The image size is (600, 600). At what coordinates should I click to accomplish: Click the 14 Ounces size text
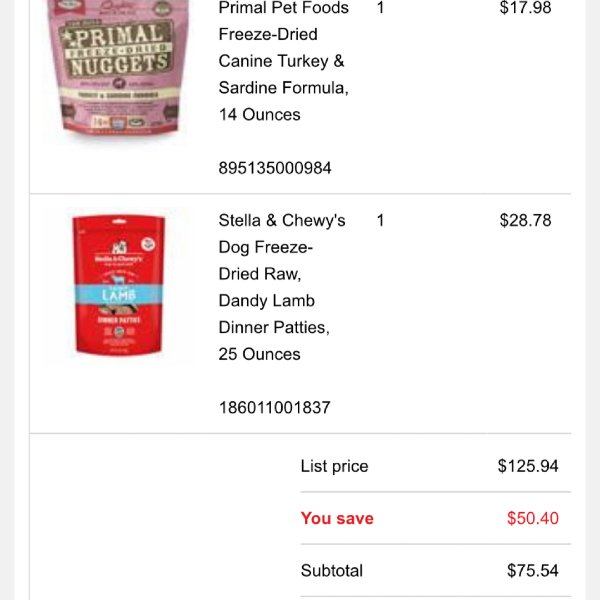259,114
